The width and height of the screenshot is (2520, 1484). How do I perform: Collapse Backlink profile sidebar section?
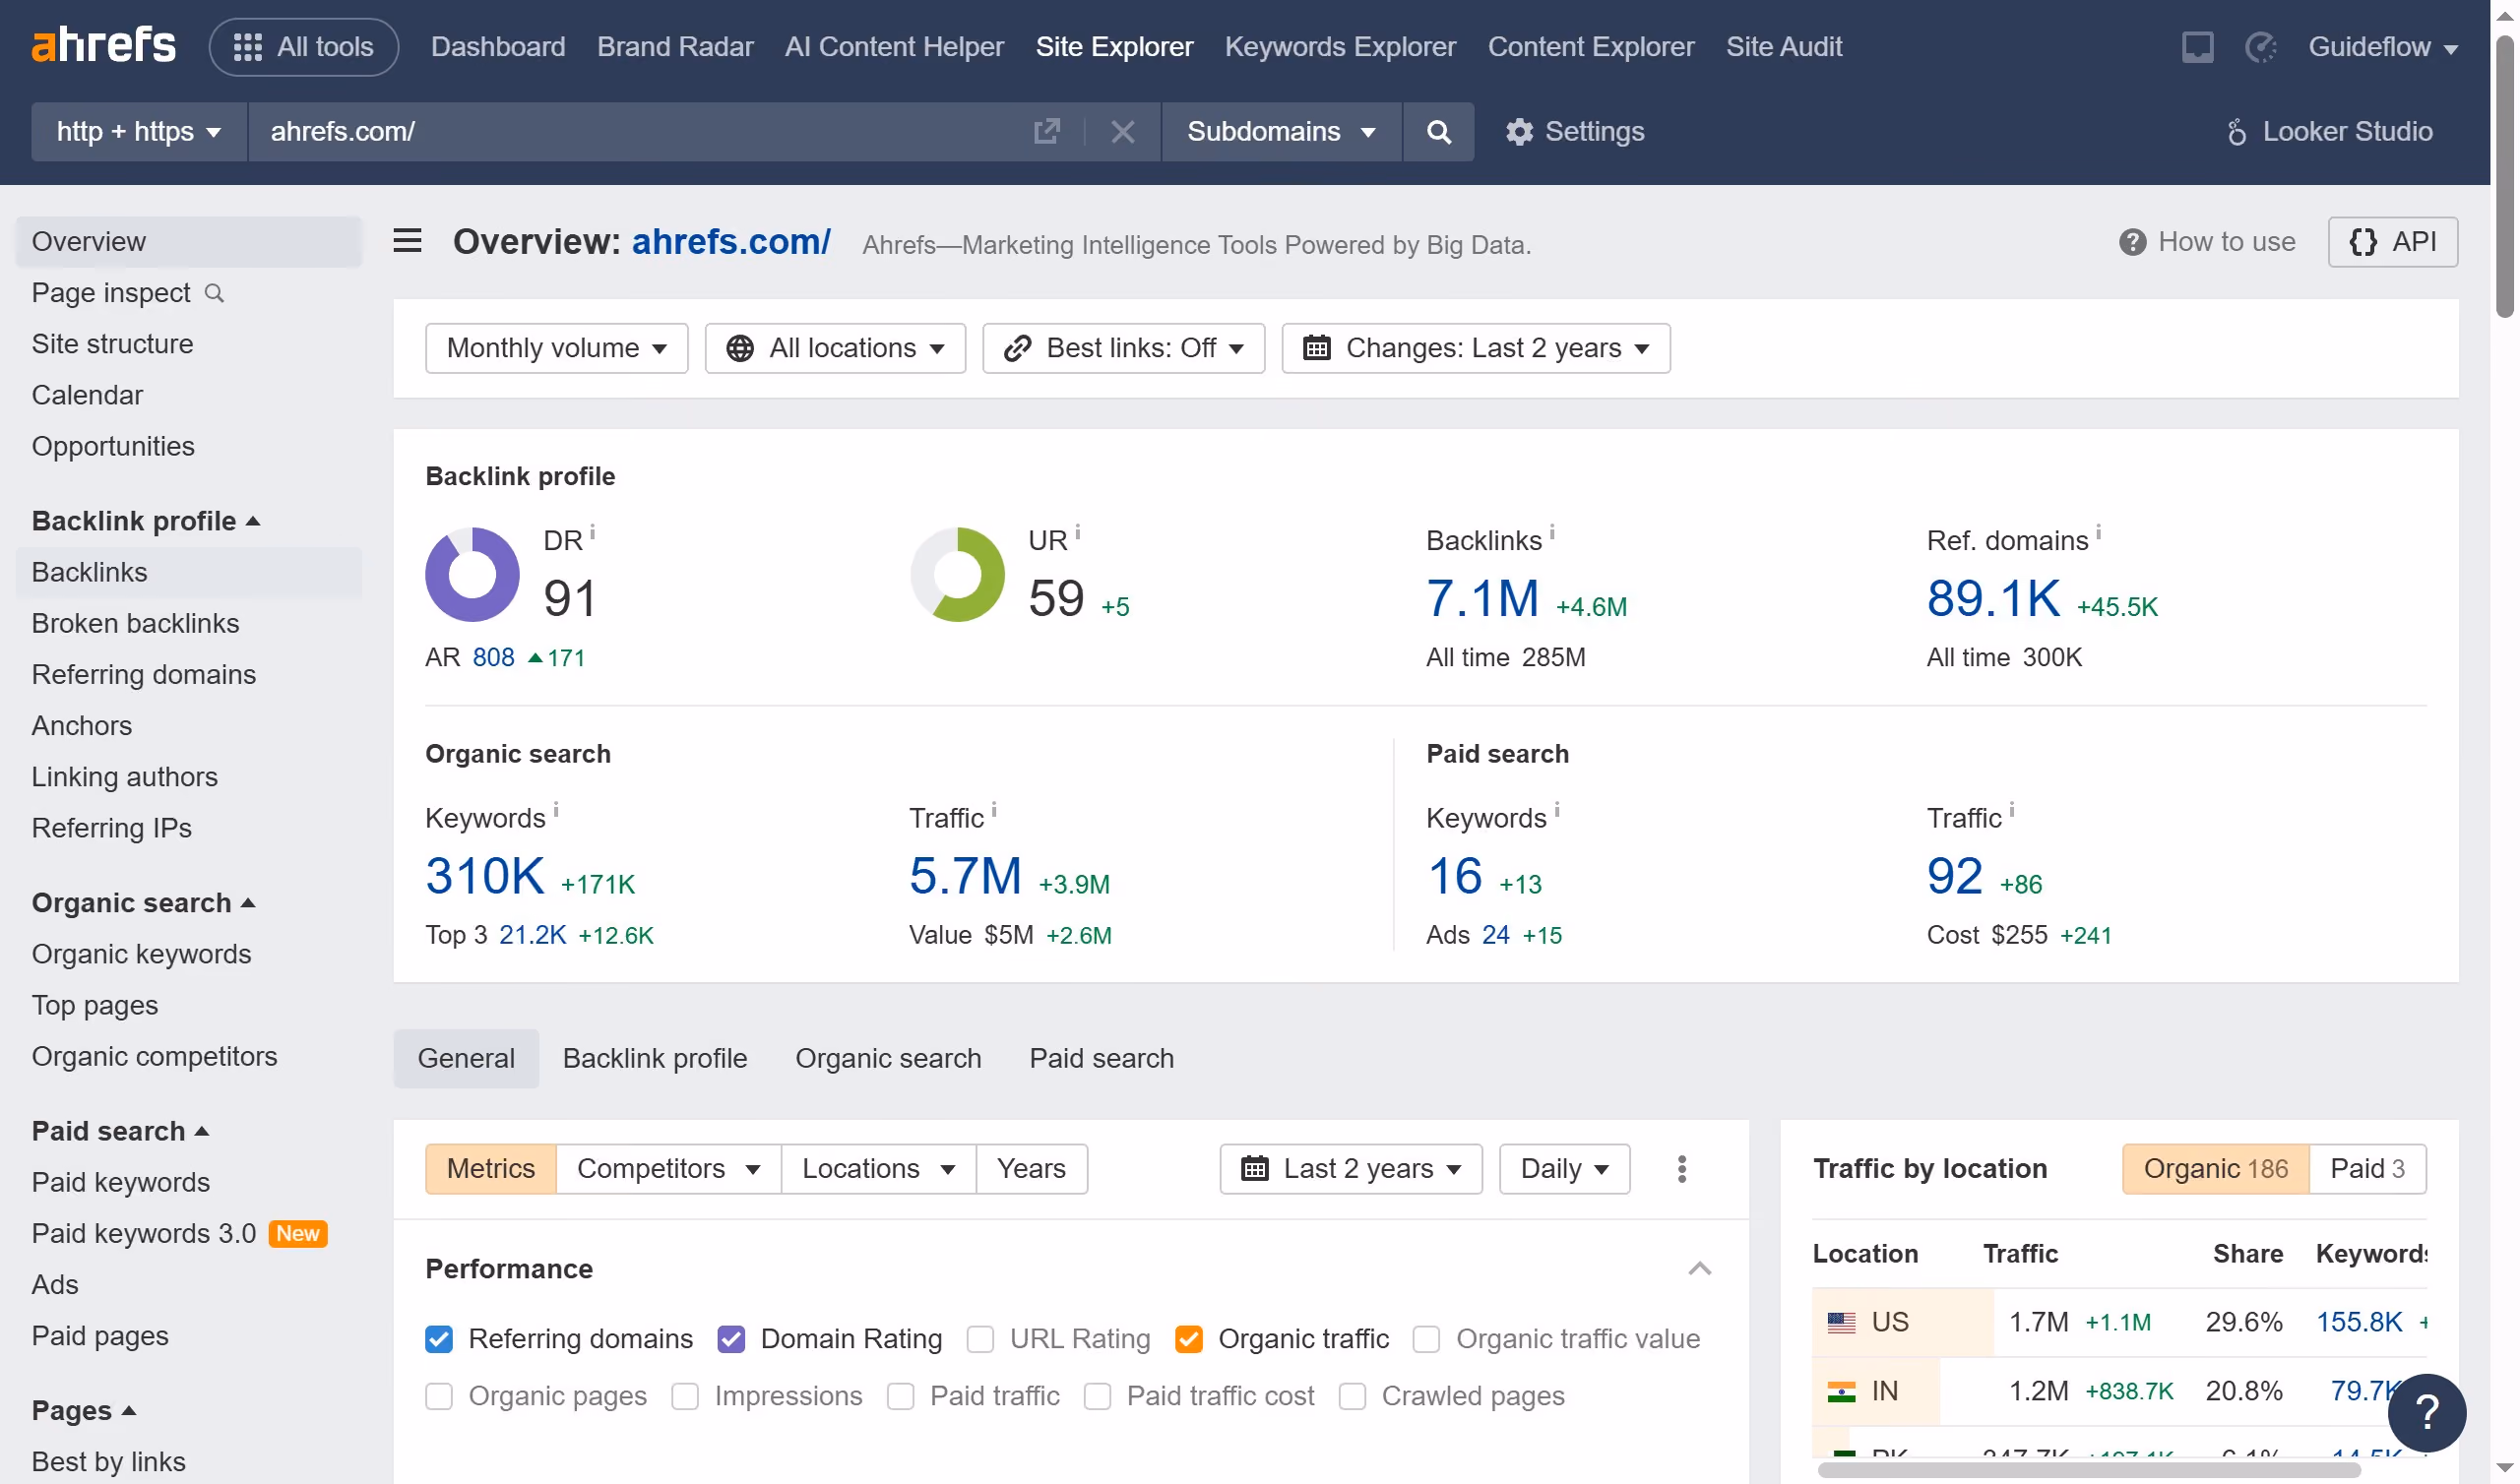point(146,521)
